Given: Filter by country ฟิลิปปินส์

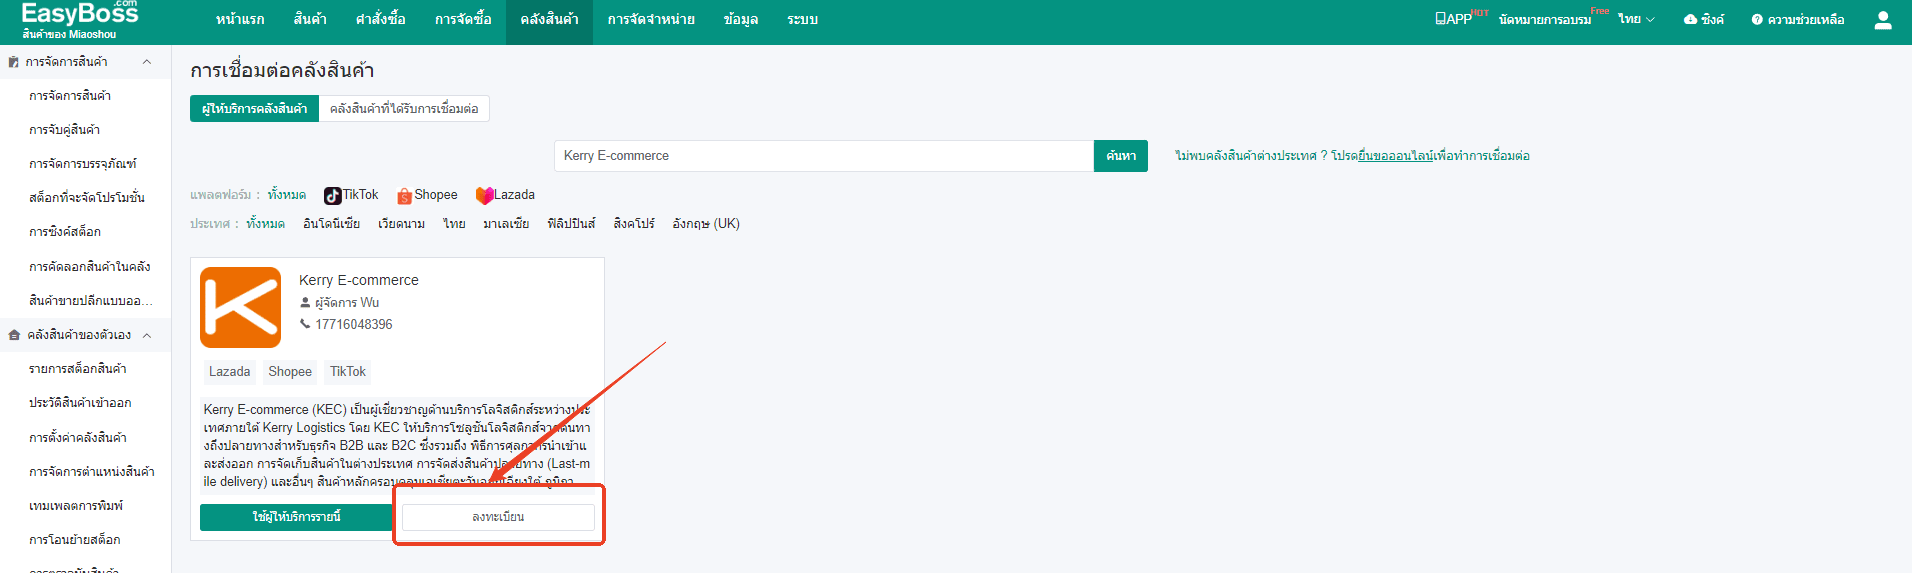Looking at the screenshot, I should pyautogui.click(x=571, y=224).
